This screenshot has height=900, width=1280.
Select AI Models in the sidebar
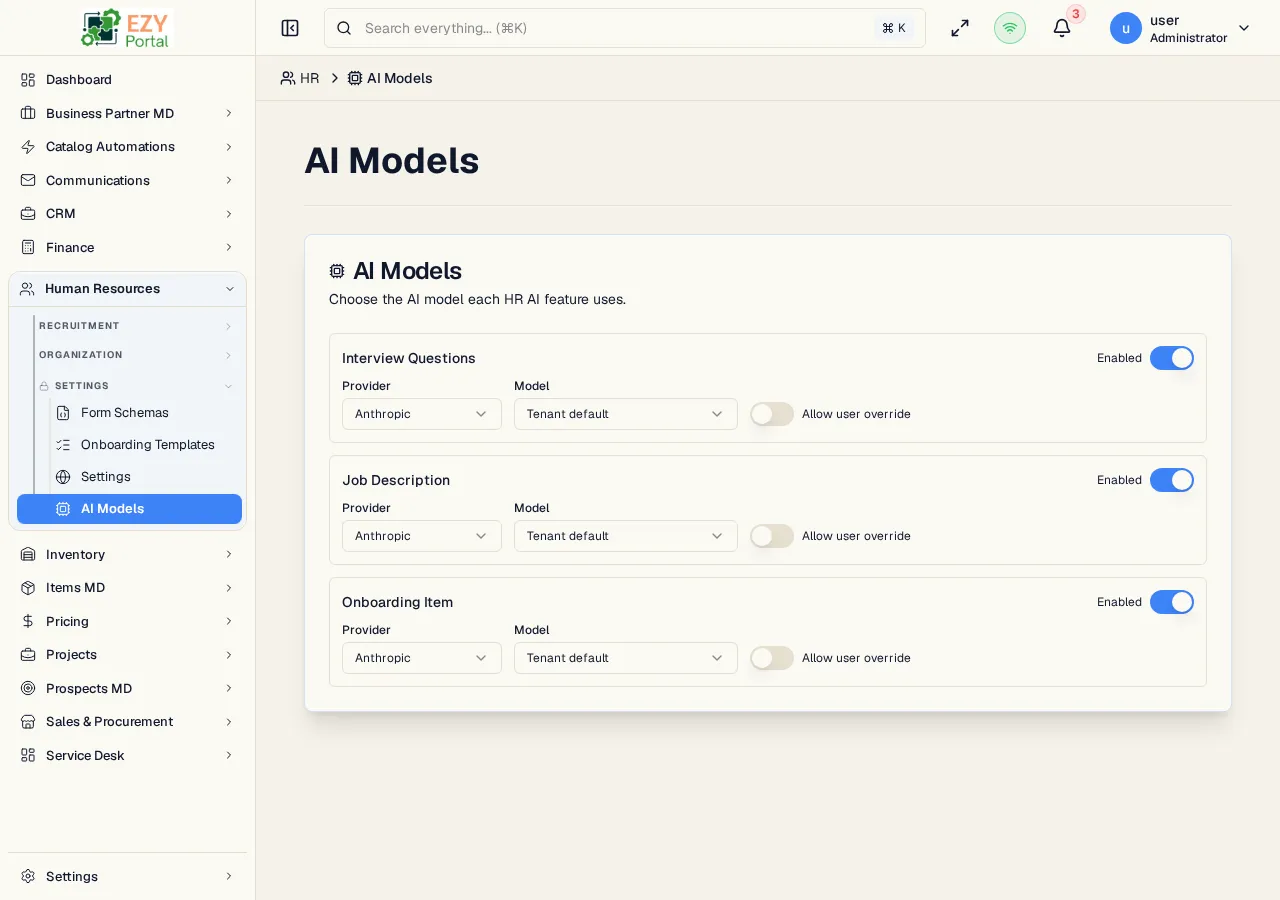pyautogui.click(x=130, y=509)
